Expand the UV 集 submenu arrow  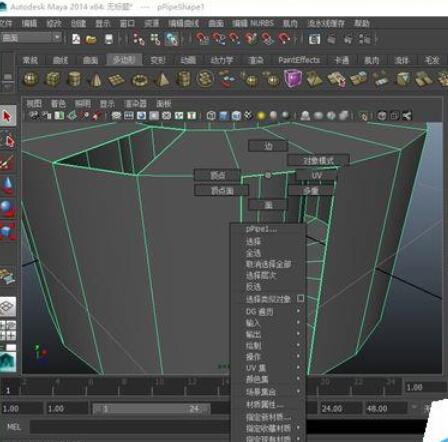(x=298, y=368)
